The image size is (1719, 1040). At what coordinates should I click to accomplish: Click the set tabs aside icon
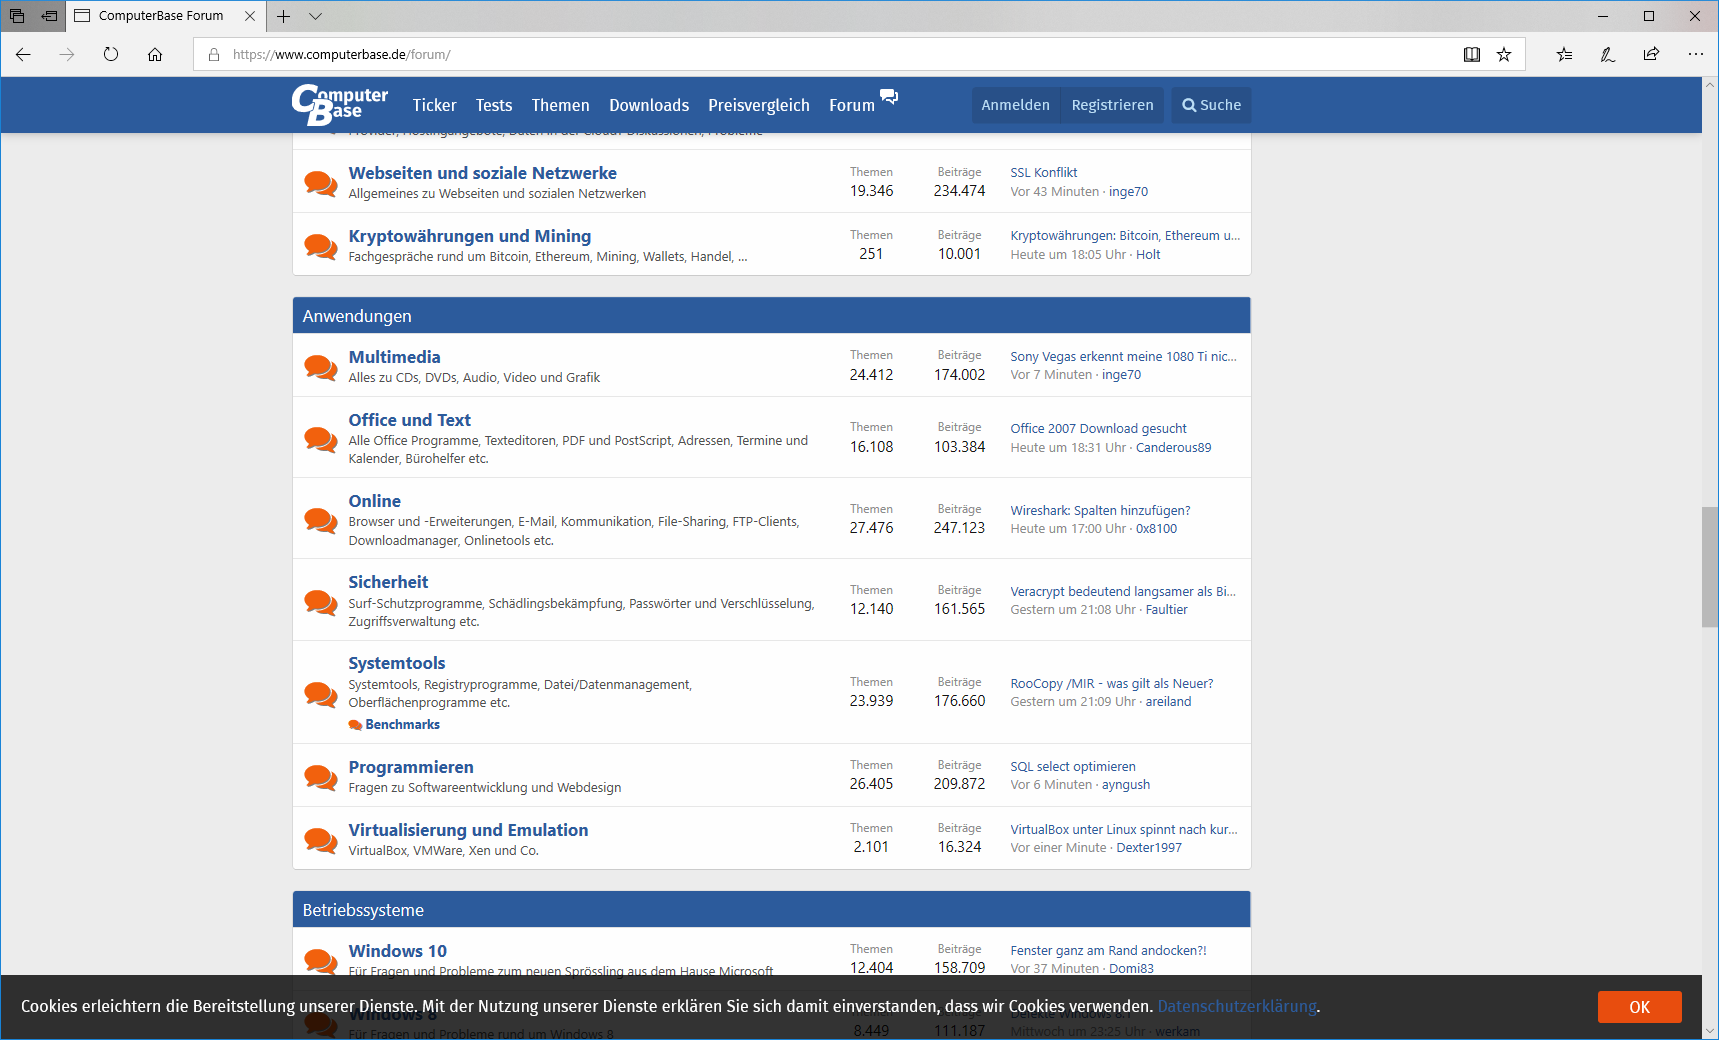49,16
